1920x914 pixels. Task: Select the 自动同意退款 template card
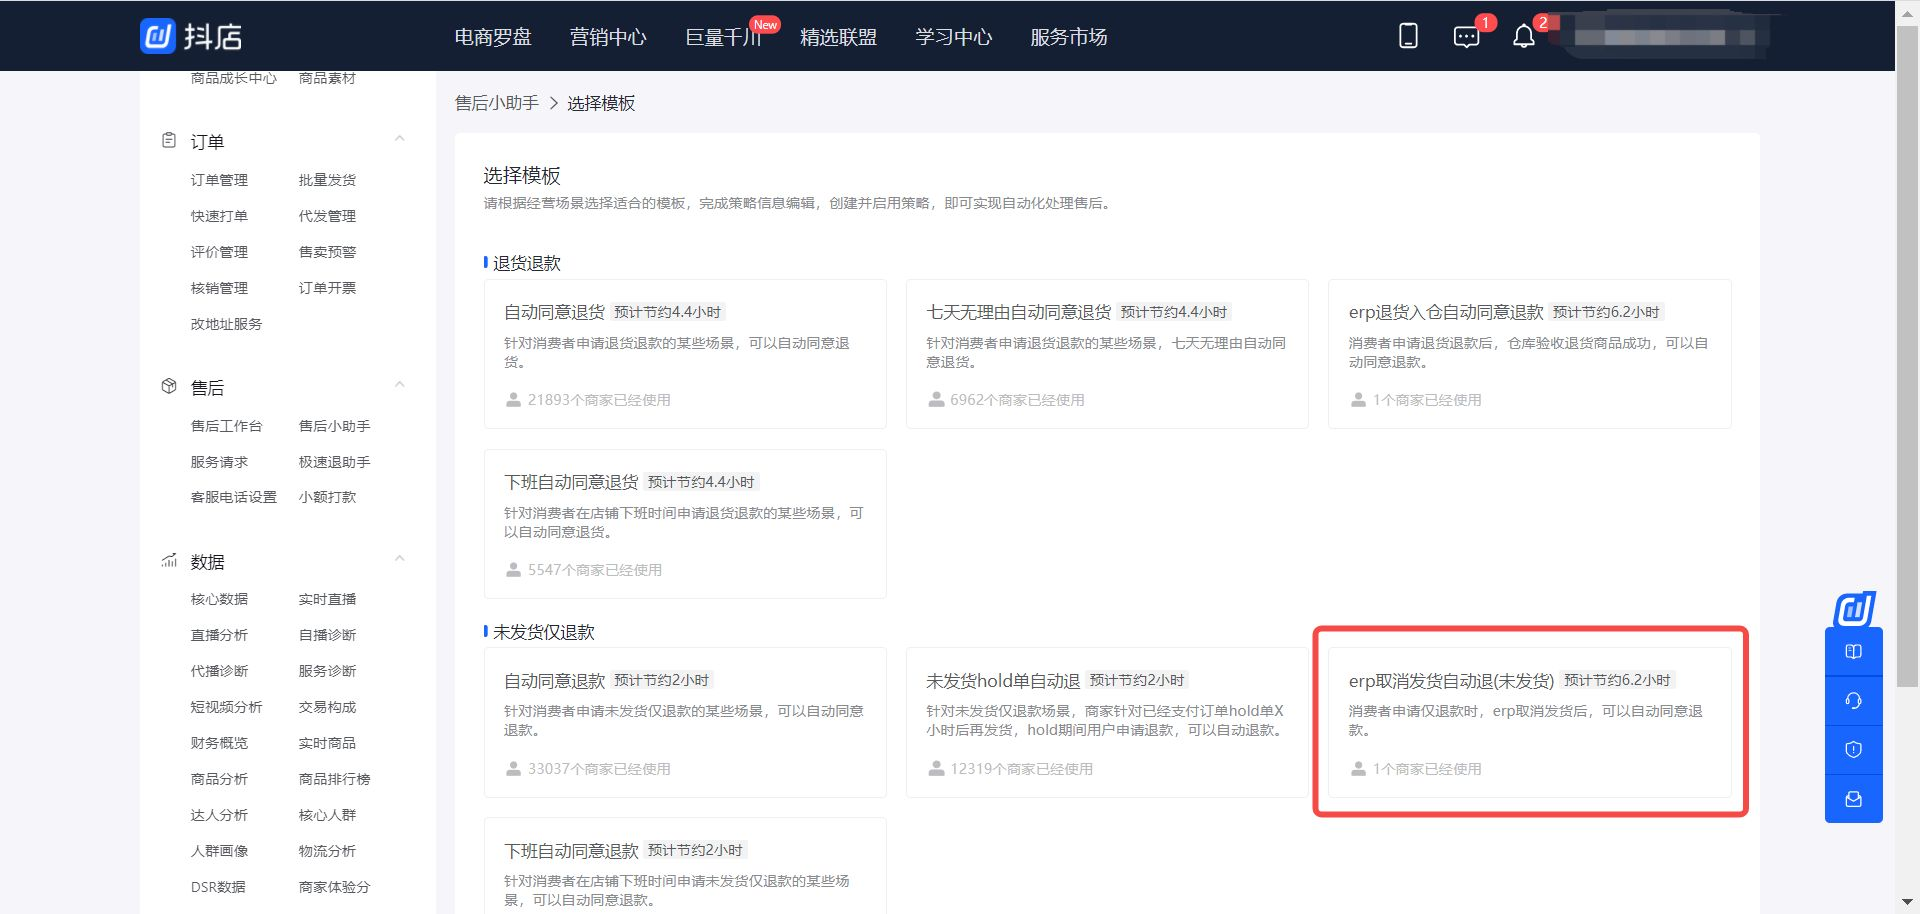point(685,722)
